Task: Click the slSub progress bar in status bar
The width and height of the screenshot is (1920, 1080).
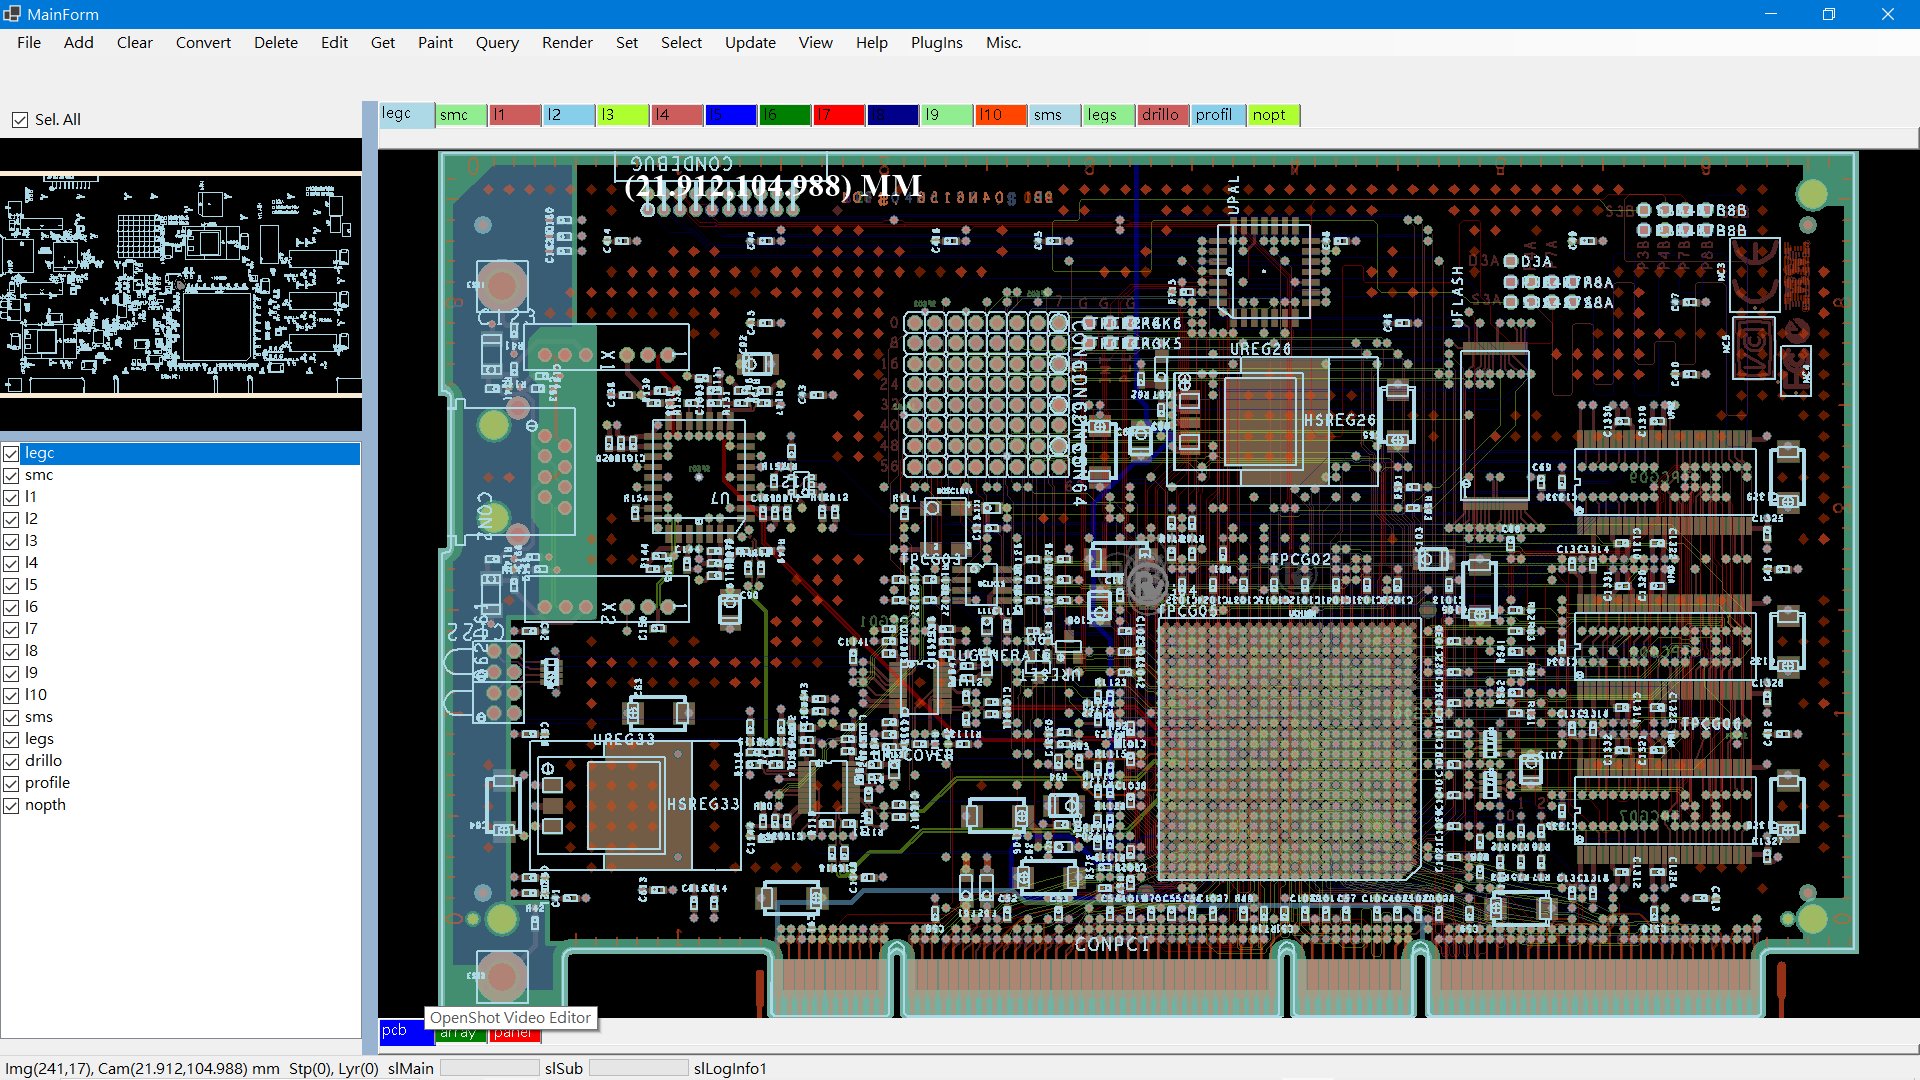Action: (638, 1068)
